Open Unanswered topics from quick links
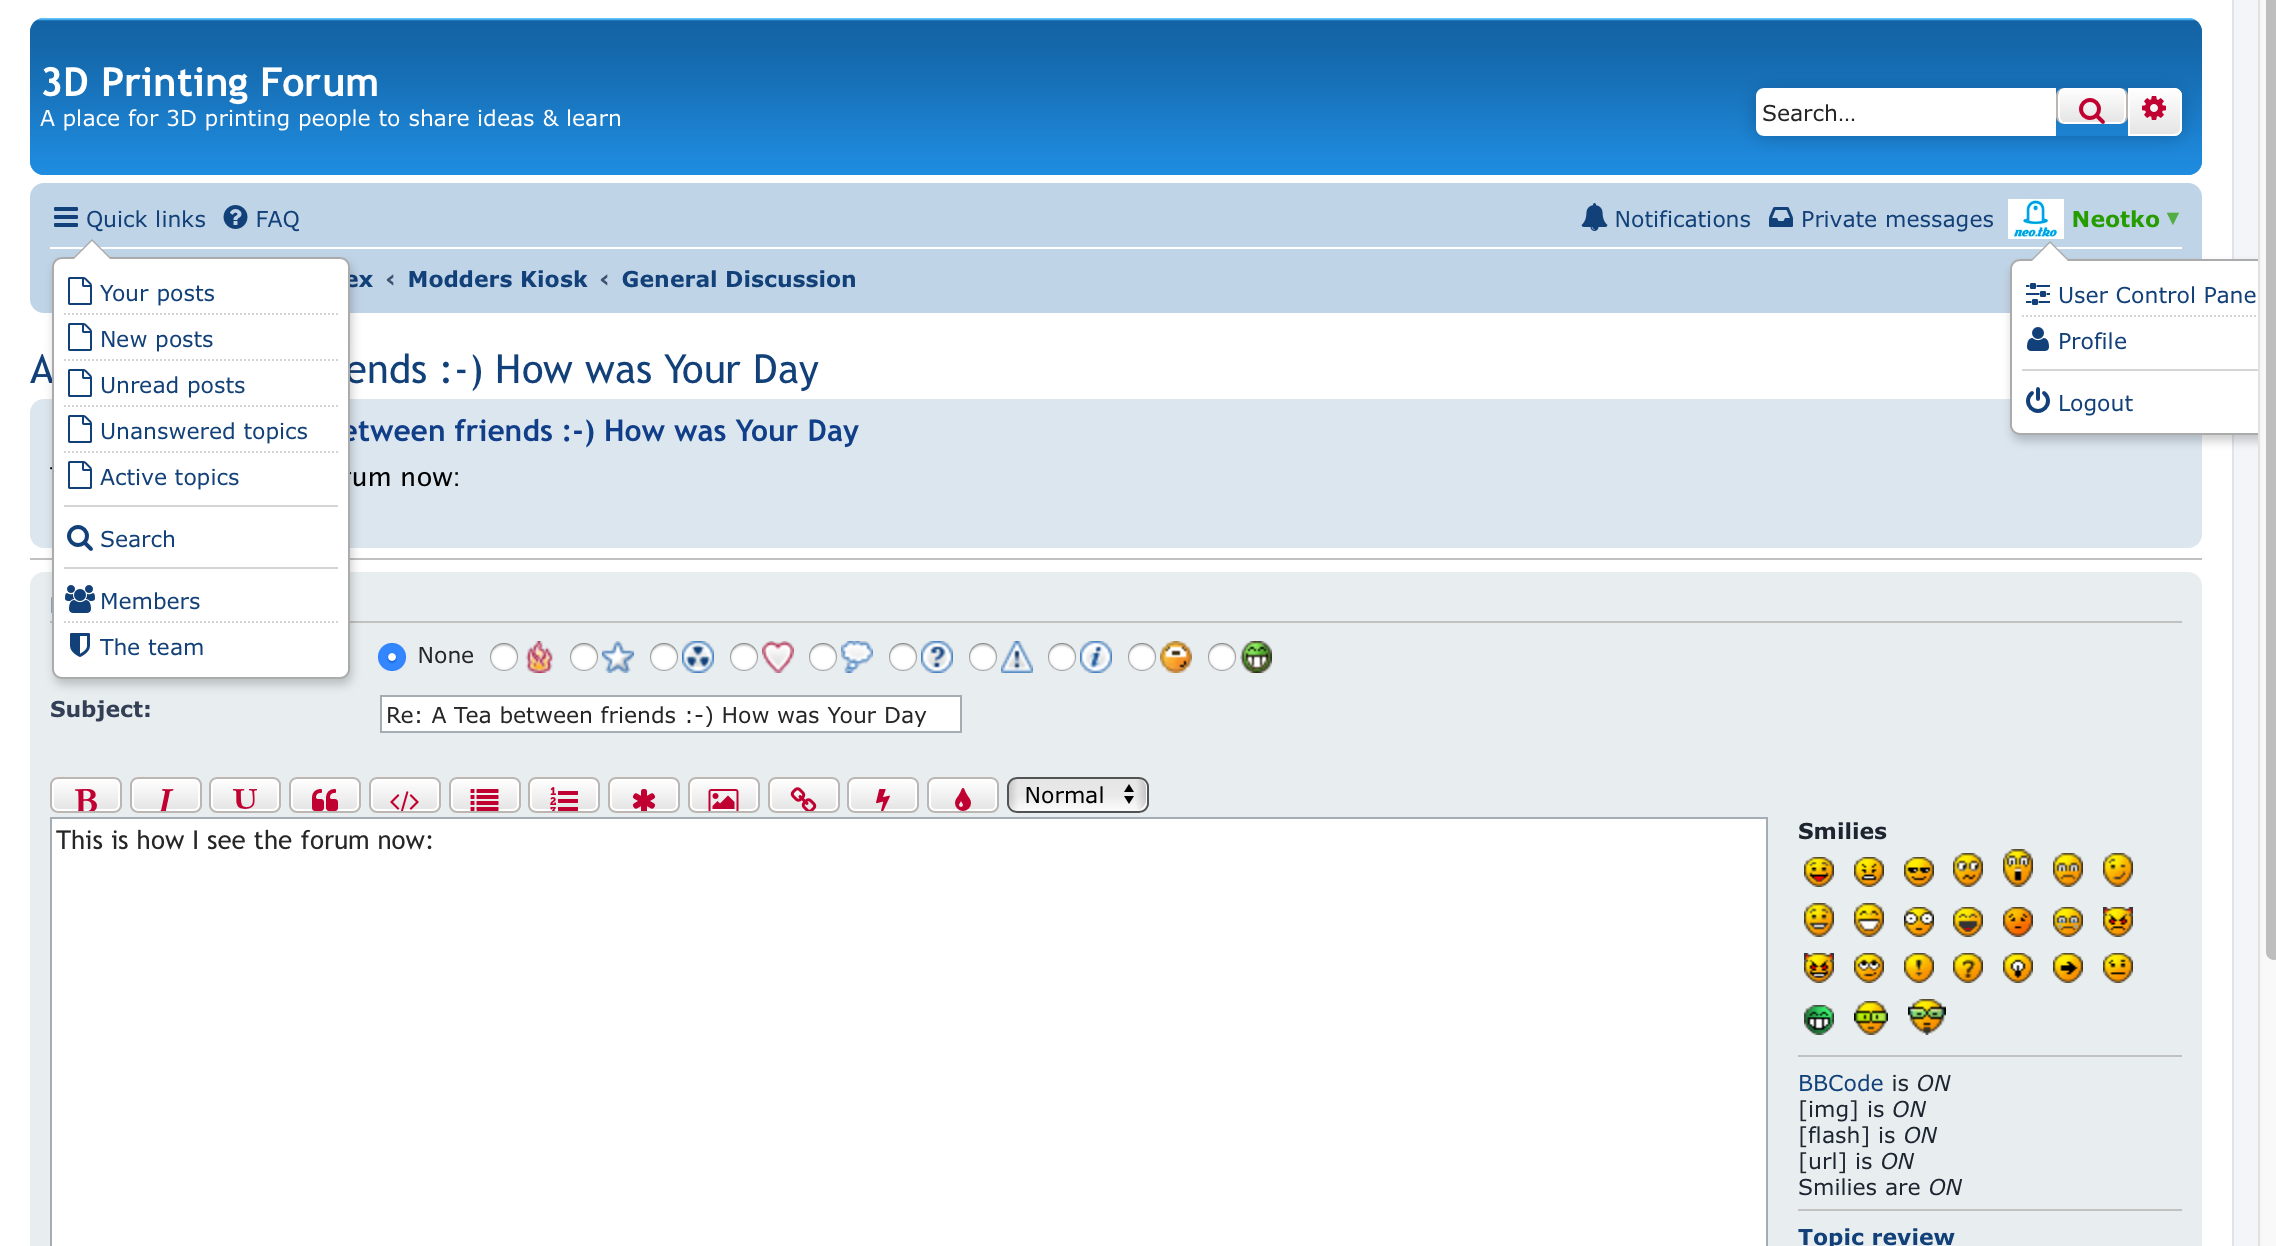Image resolution: width=2276 pixels, height=1246 pixels. point(203,431)
